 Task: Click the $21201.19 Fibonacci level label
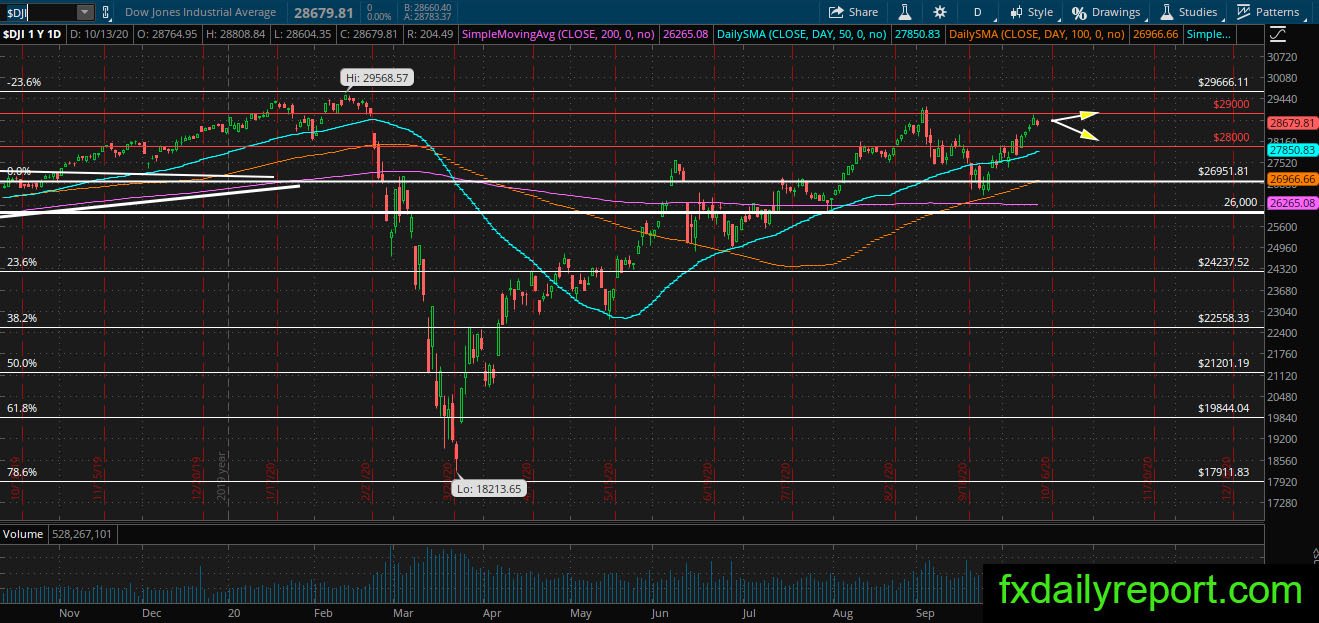(1224, 363)
